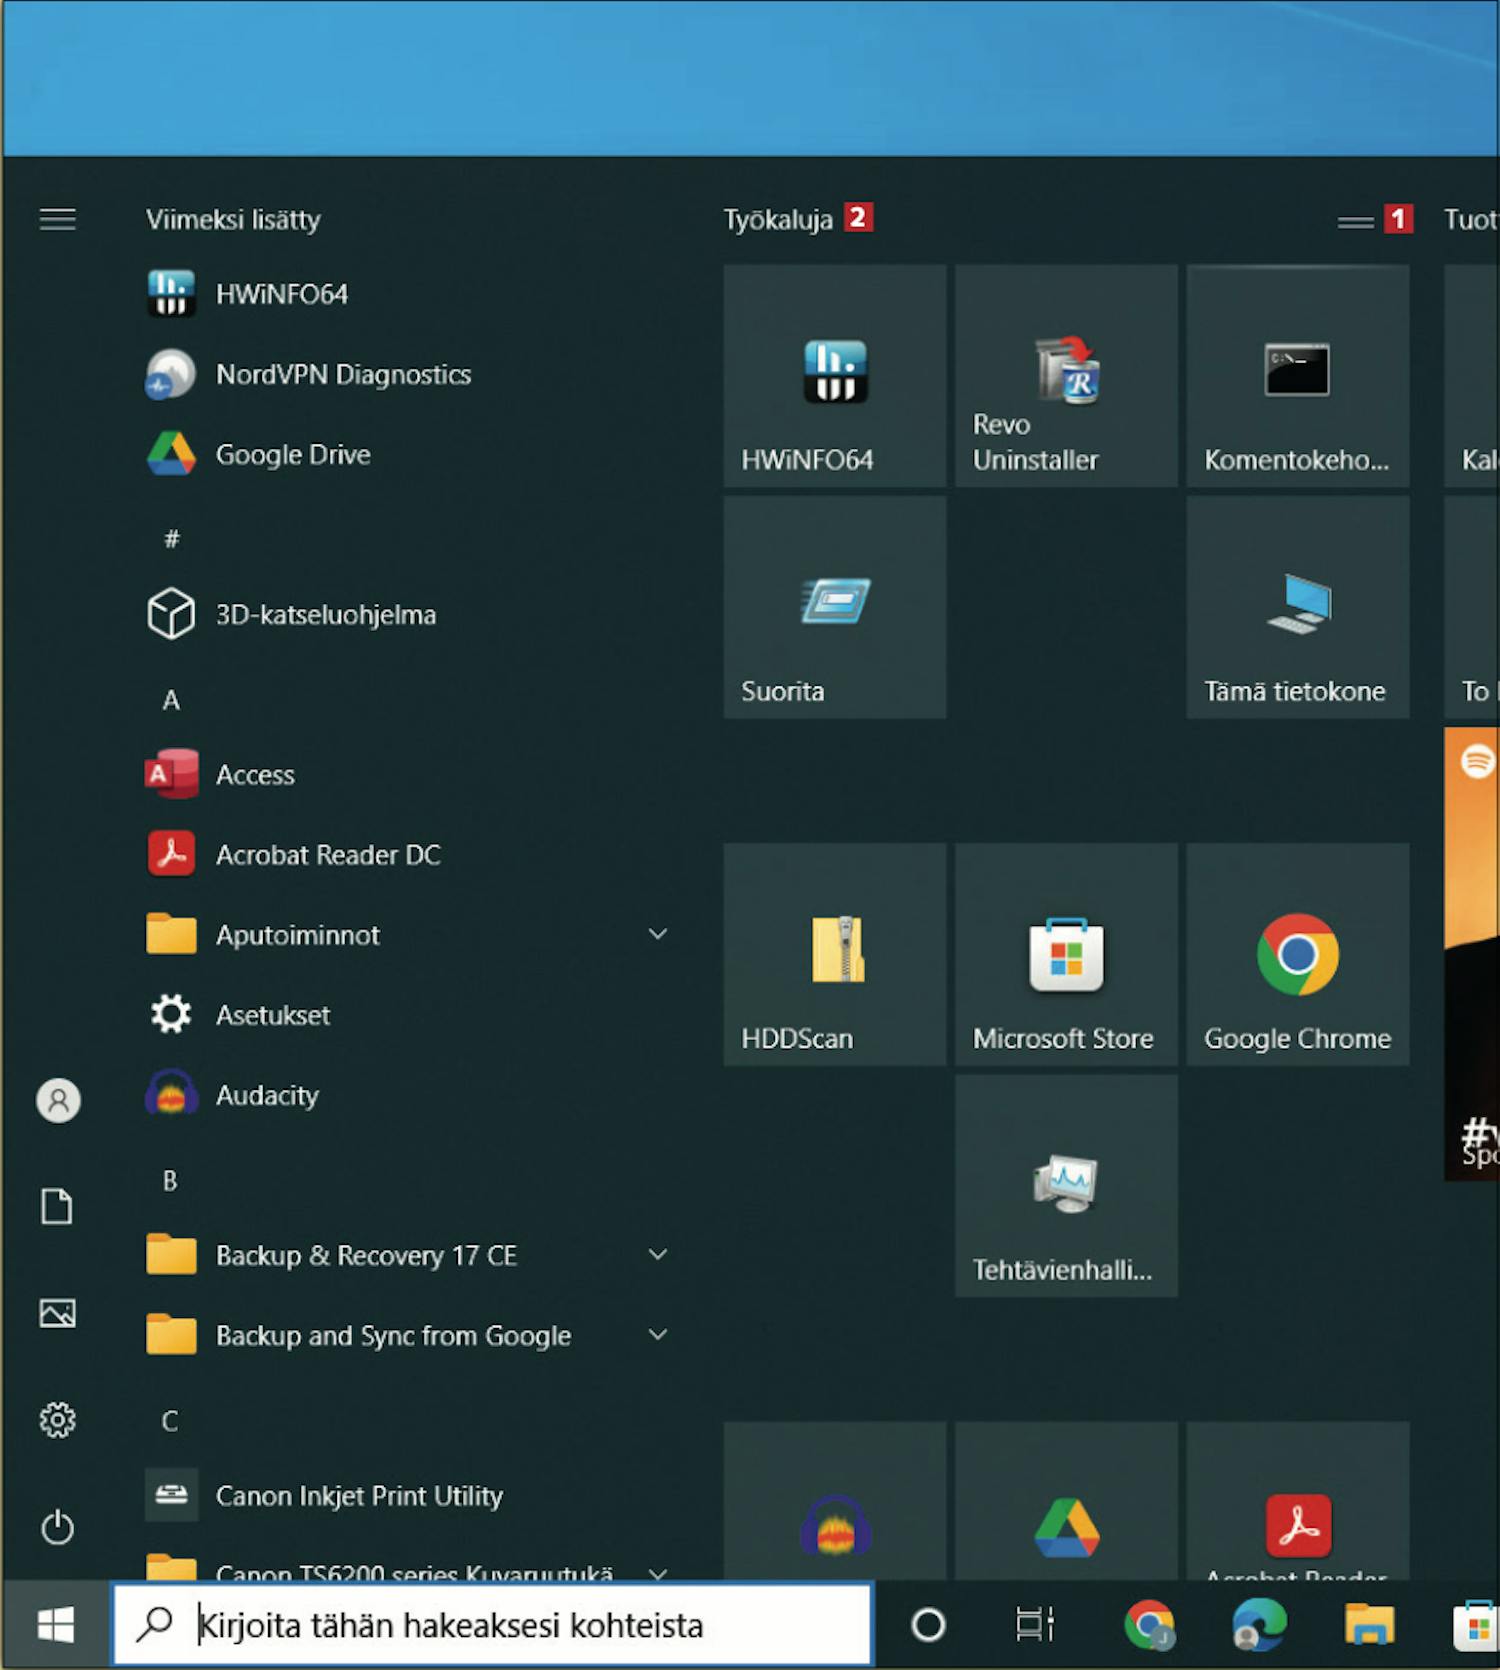1500x1670 pixels.
Task: Expand the Start menu hamburger navigation
Action: click(57, 219)
